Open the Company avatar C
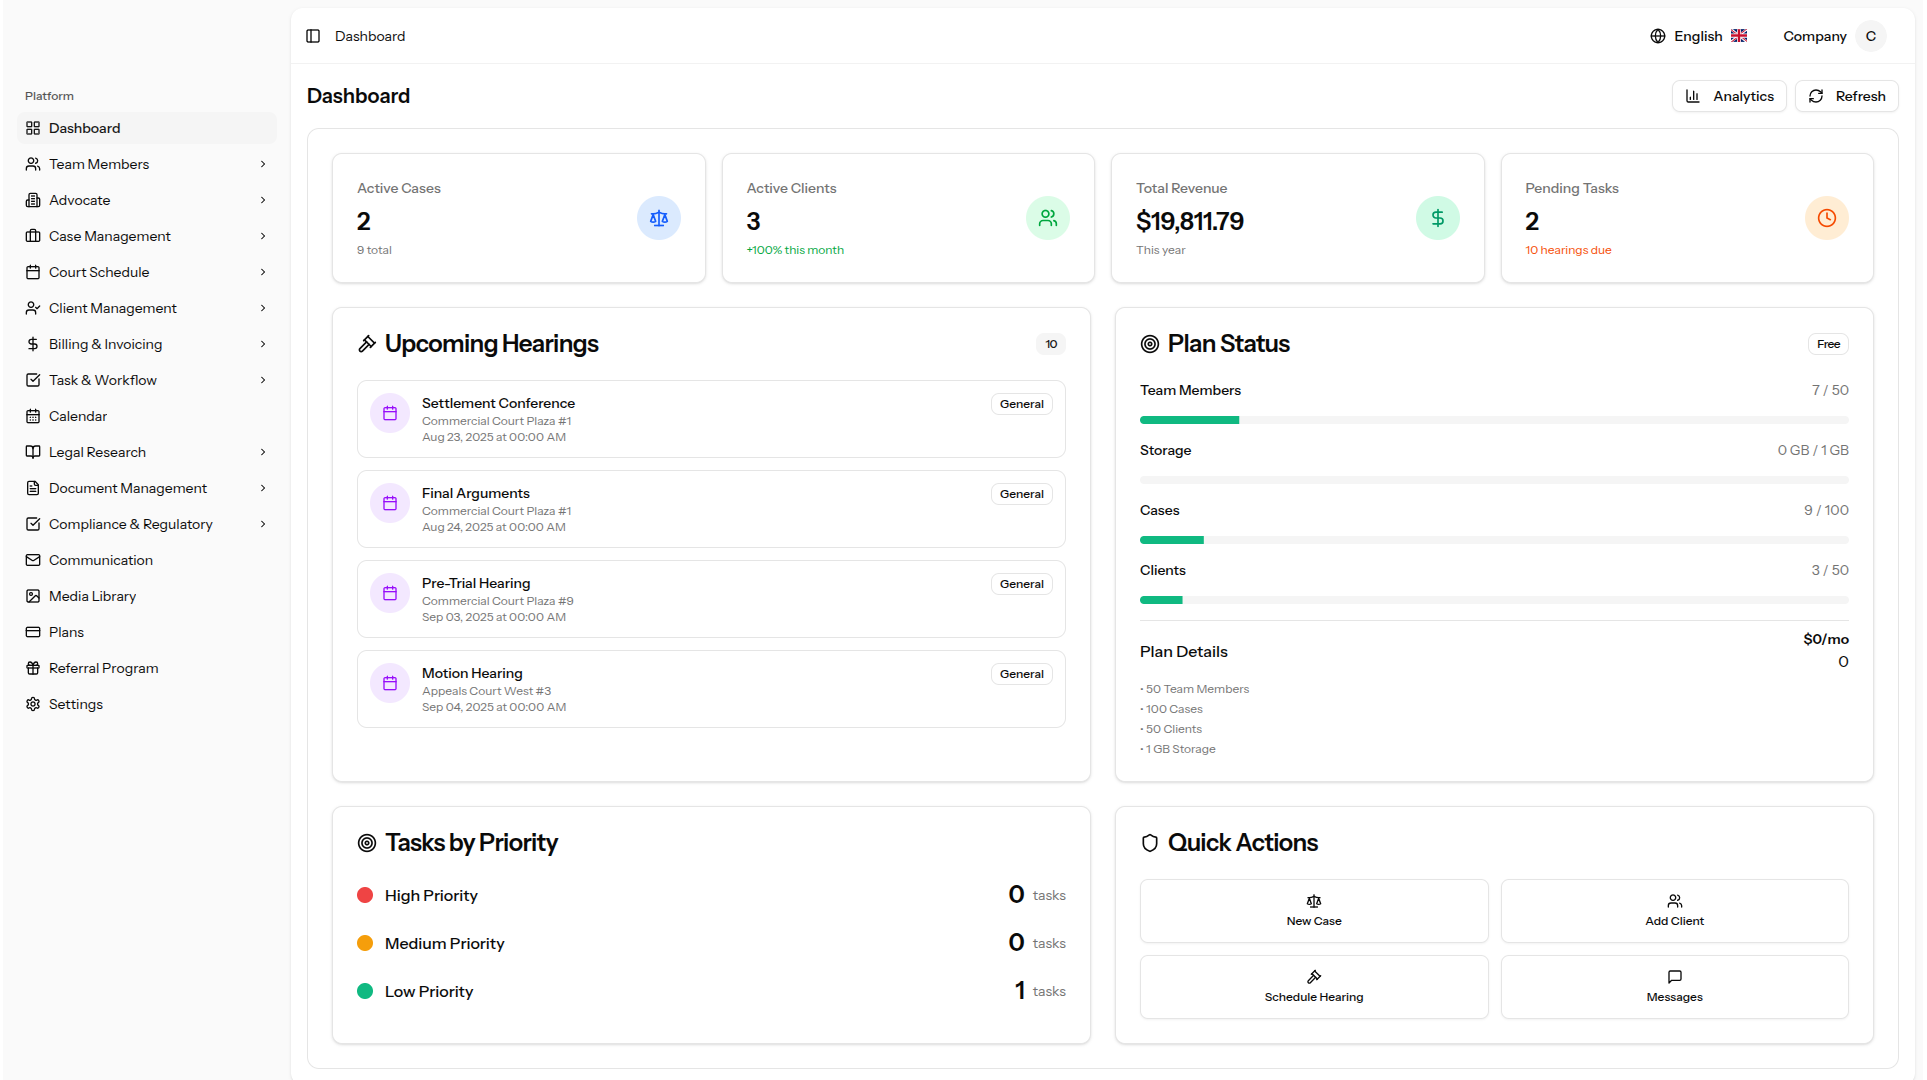 [x=1870, y=36]
